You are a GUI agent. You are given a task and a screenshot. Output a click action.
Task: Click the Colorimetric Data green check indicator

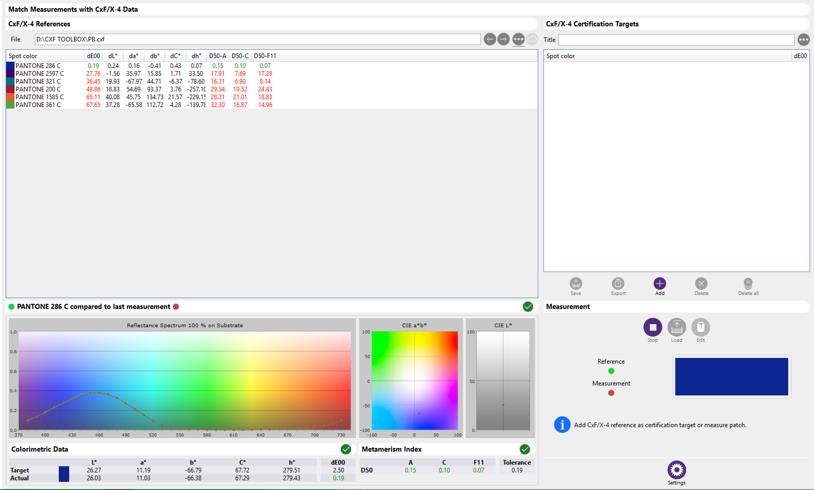[346, 450]
